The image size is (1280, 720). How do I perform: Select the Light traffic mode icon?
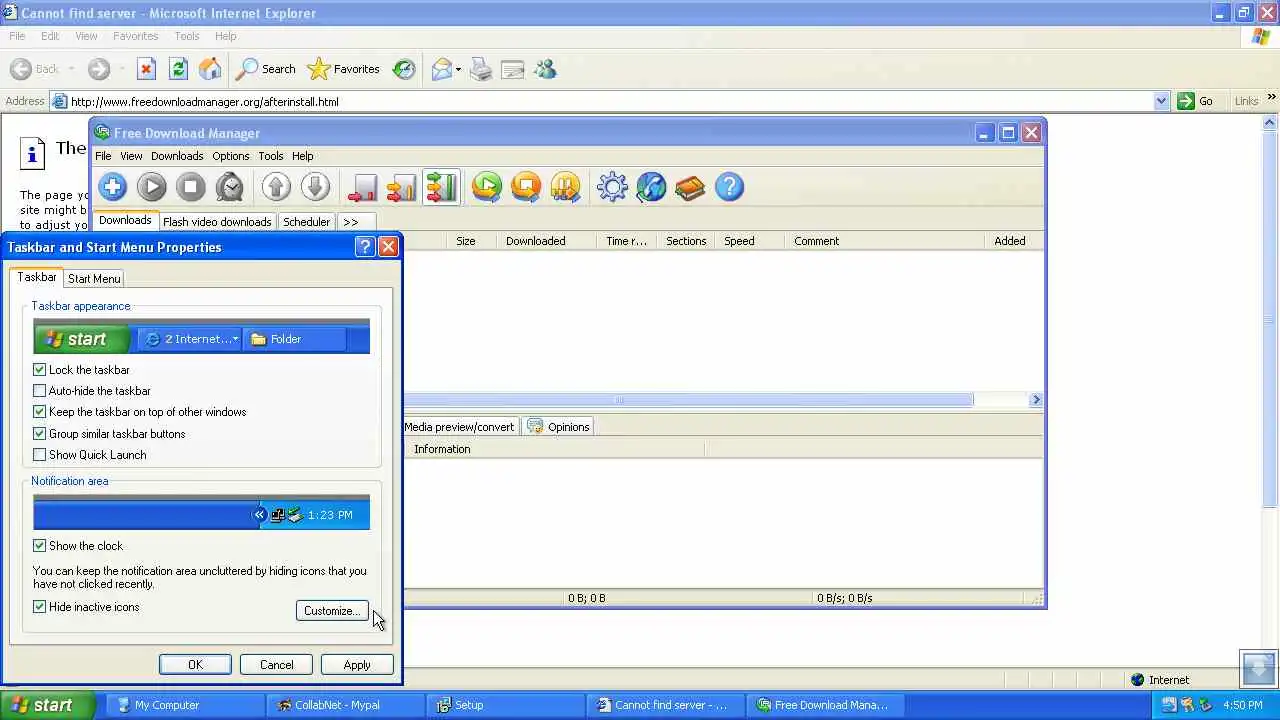[x=362, y=187]
